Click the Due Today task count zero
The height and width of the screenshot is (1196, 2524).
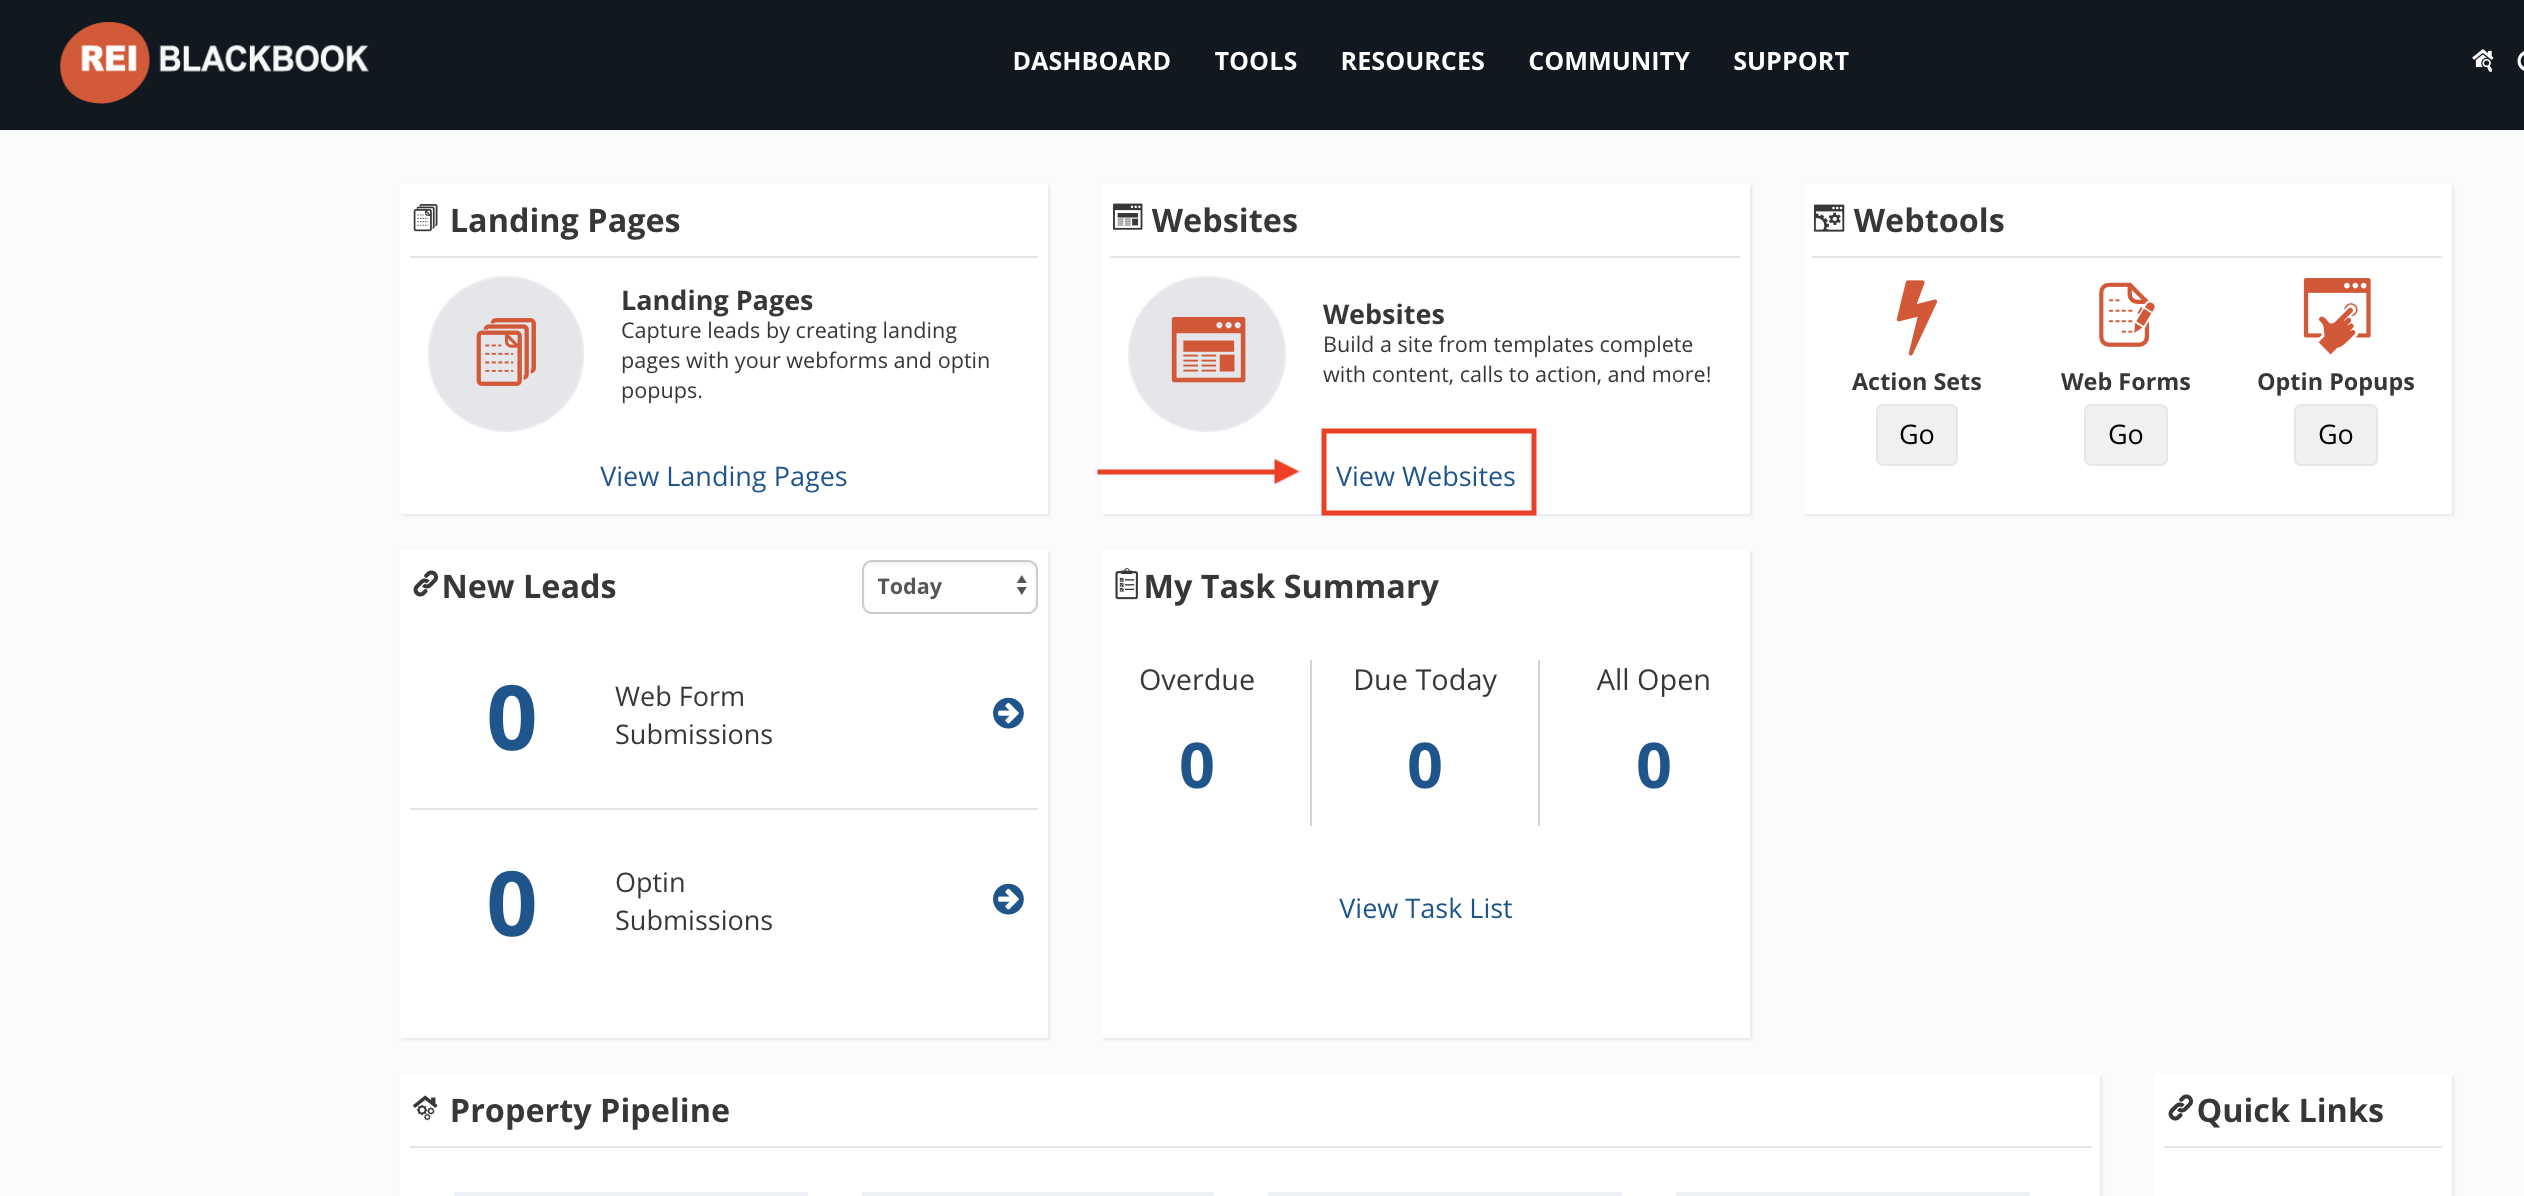1424,766
